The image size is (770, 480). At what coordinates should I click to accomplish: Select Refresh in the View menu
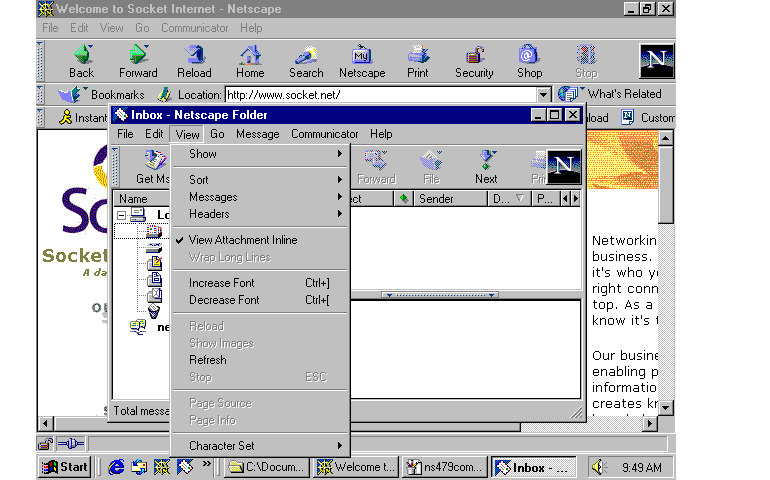coord(260,360)
